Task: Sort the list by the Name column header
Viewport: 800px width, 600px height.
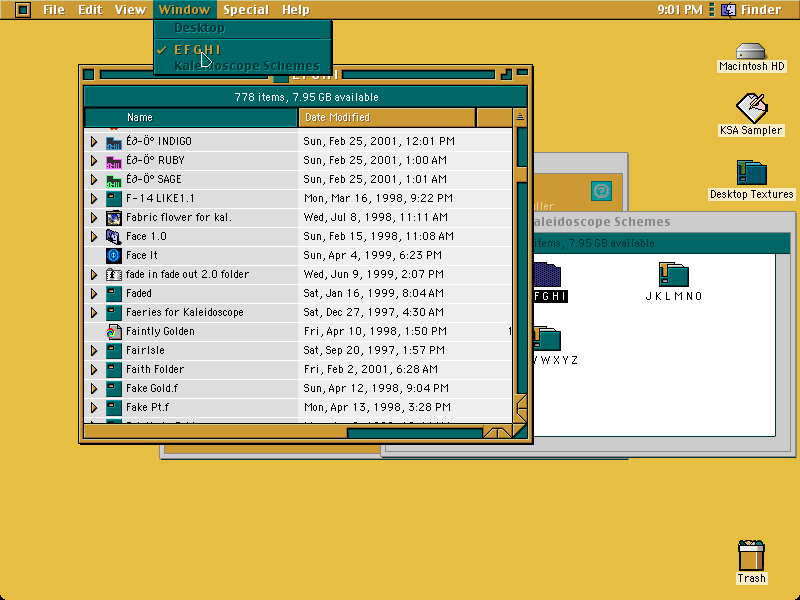Action: pyautogui.click(x=191, y=117)
